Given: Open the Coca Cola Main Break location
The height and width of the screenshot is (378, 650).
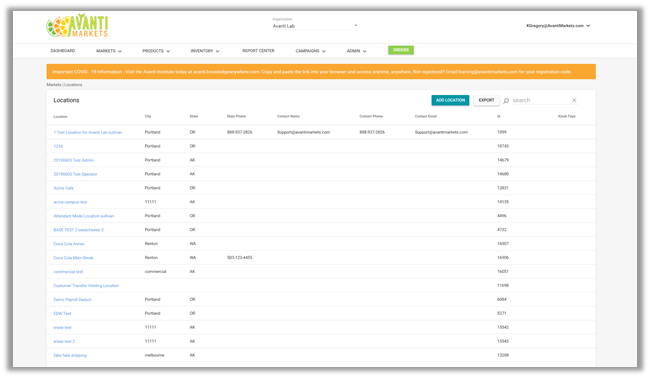Looking at the screenshot, I should (73, 258).
